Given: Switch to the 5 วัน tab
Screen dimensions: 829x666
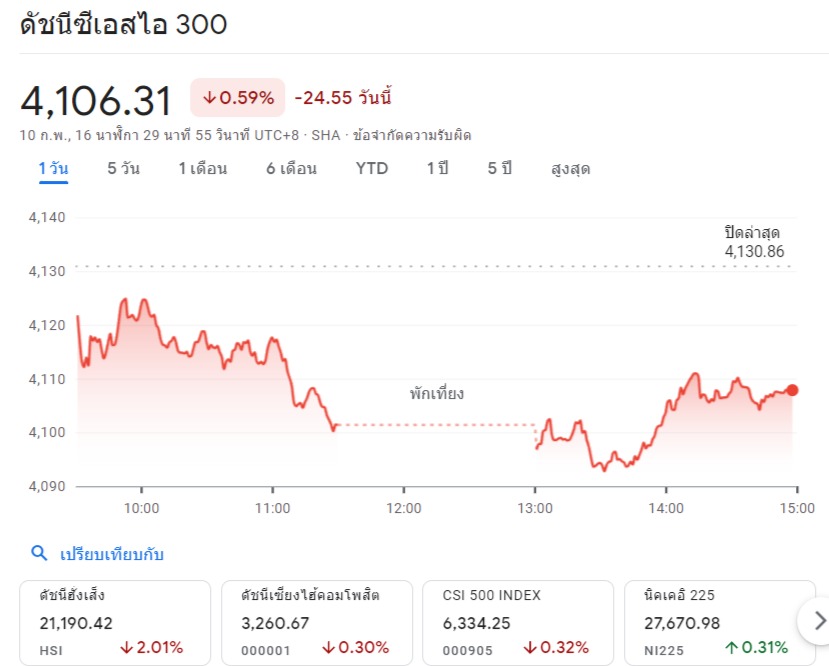Looking at the screenshot, I should [x=123, y=168].
